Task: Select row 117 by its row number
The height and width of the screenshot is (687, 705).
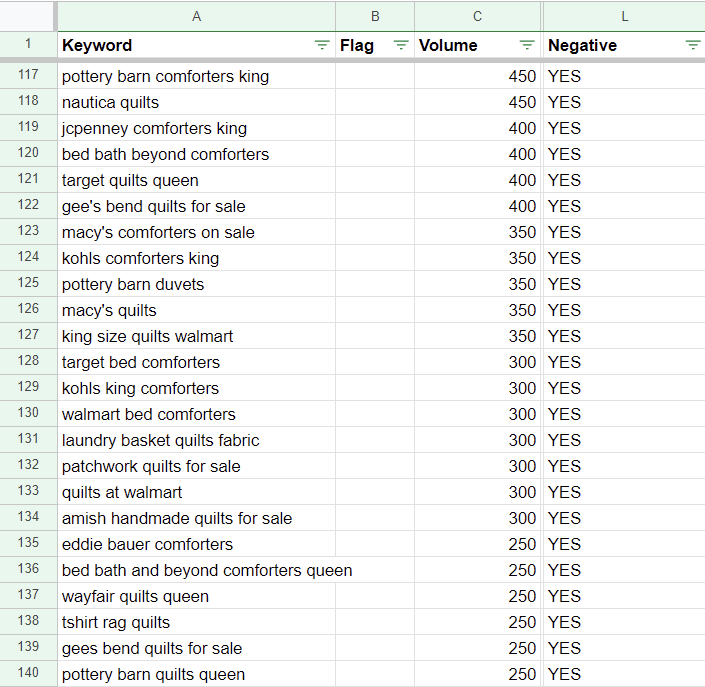Action: click(28, 76)
